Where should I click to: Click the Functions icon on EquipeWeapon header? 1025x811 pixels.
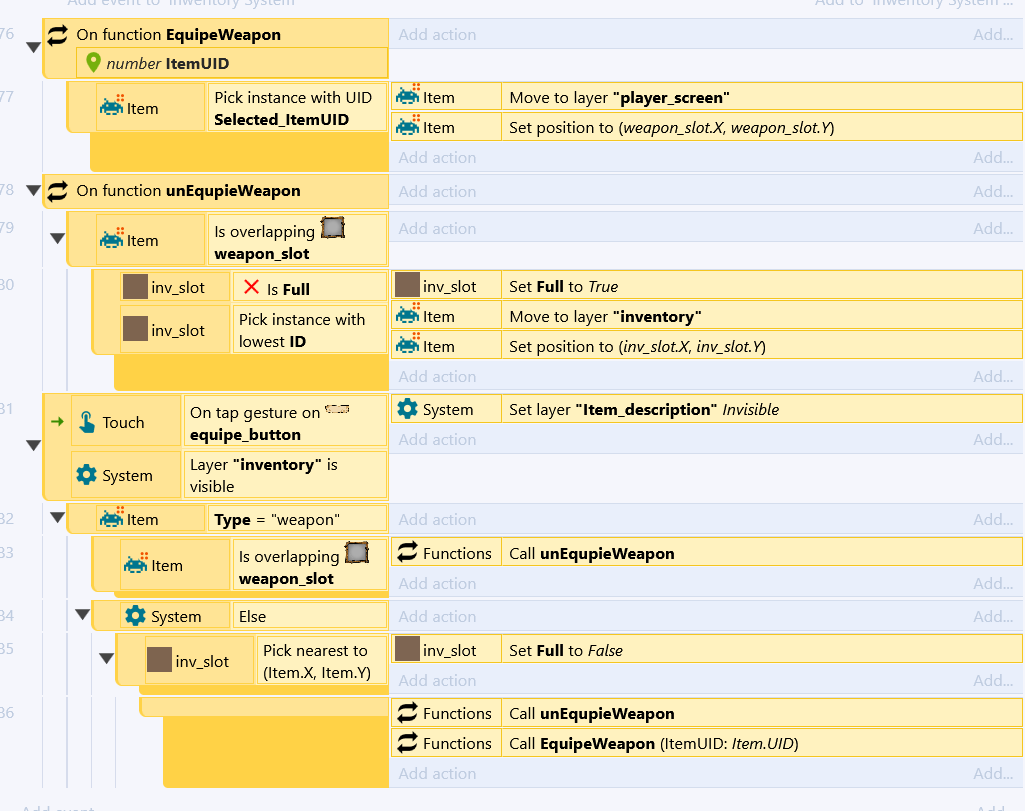click(x=58, y=35)
